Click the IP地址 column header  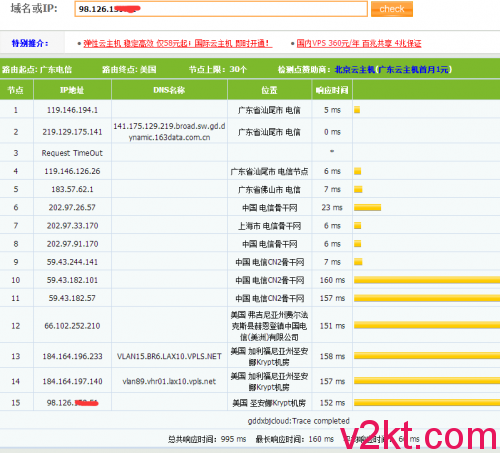click(72, 90)
